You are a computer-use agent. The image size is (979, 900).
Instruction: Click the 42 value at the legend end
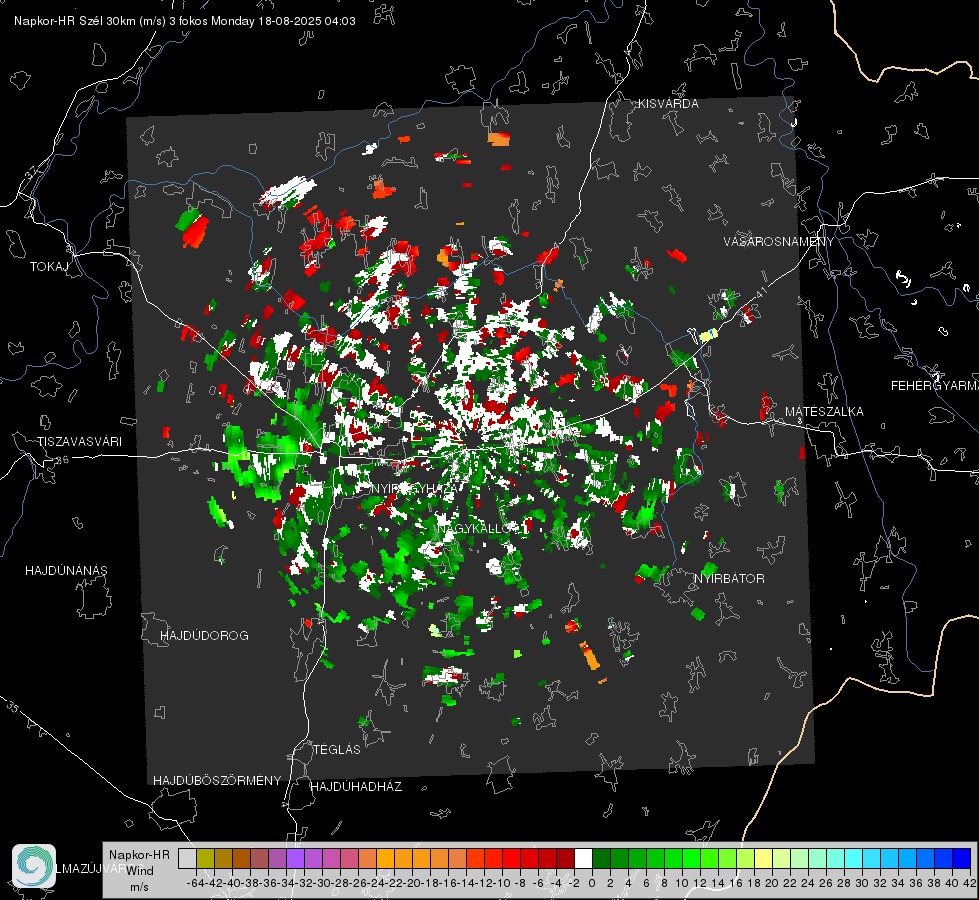(x=969, y=883)
